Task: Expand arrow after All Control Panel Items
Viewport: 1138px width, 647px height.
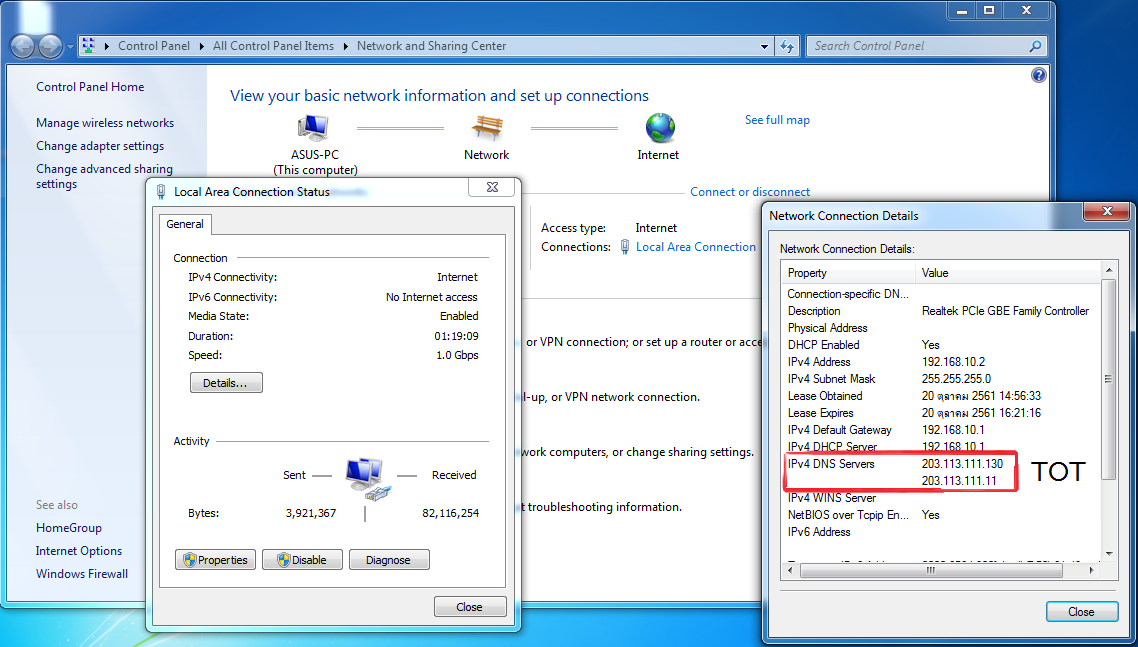Action: [345, 46]
